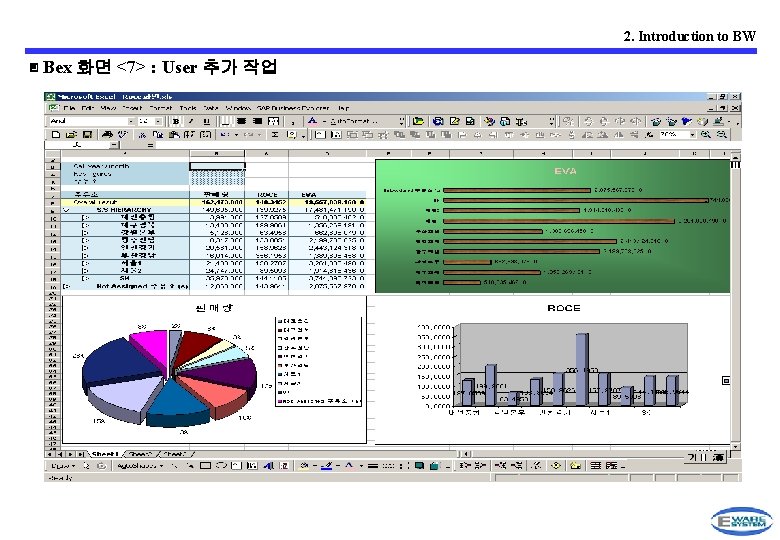
Task: Run the Spelling check icon
Action: pyautogui.click(x=122, y=135)
